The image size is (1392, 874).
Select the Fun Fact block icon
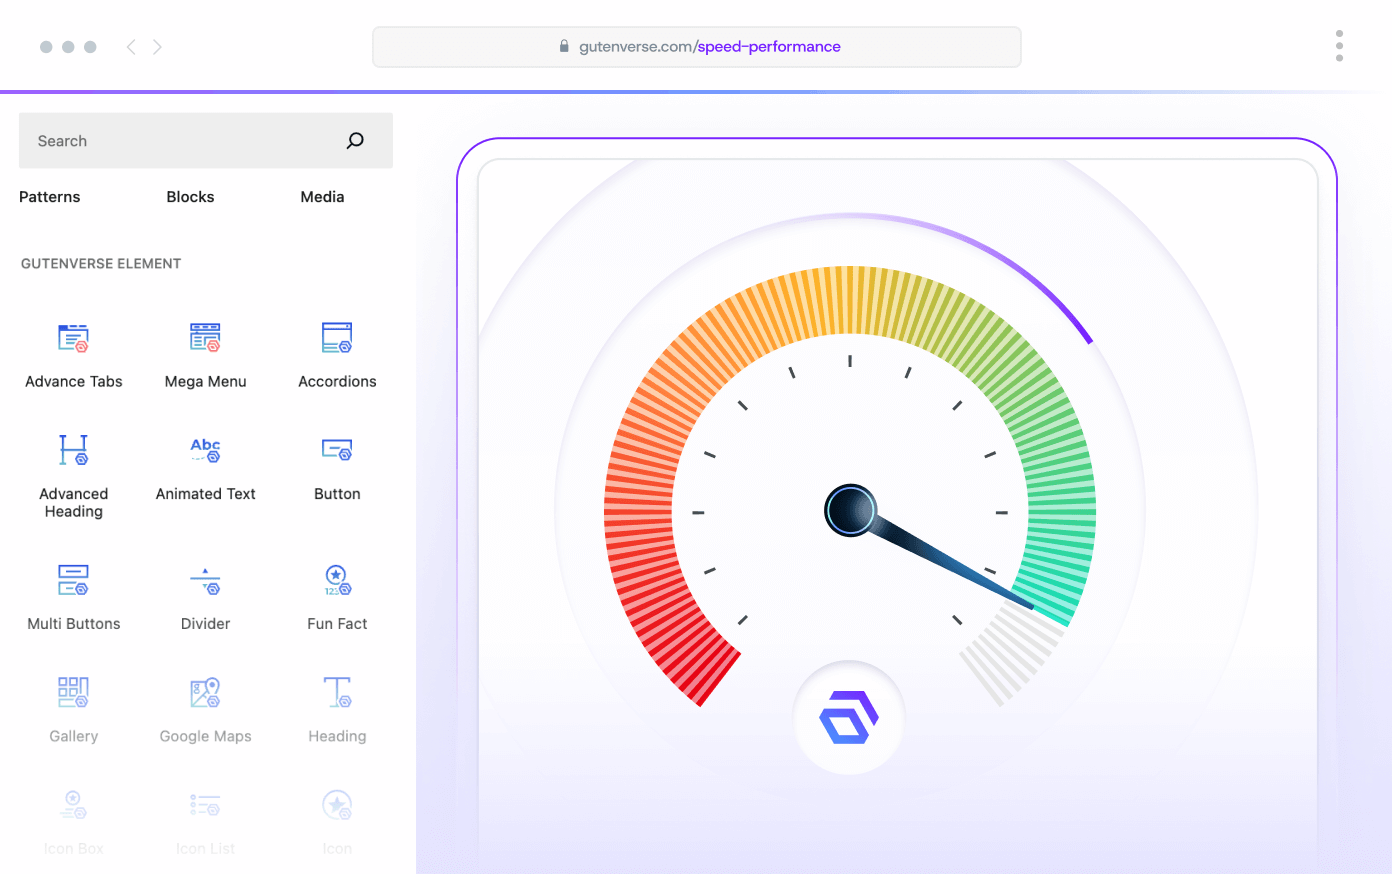point(337,580)
